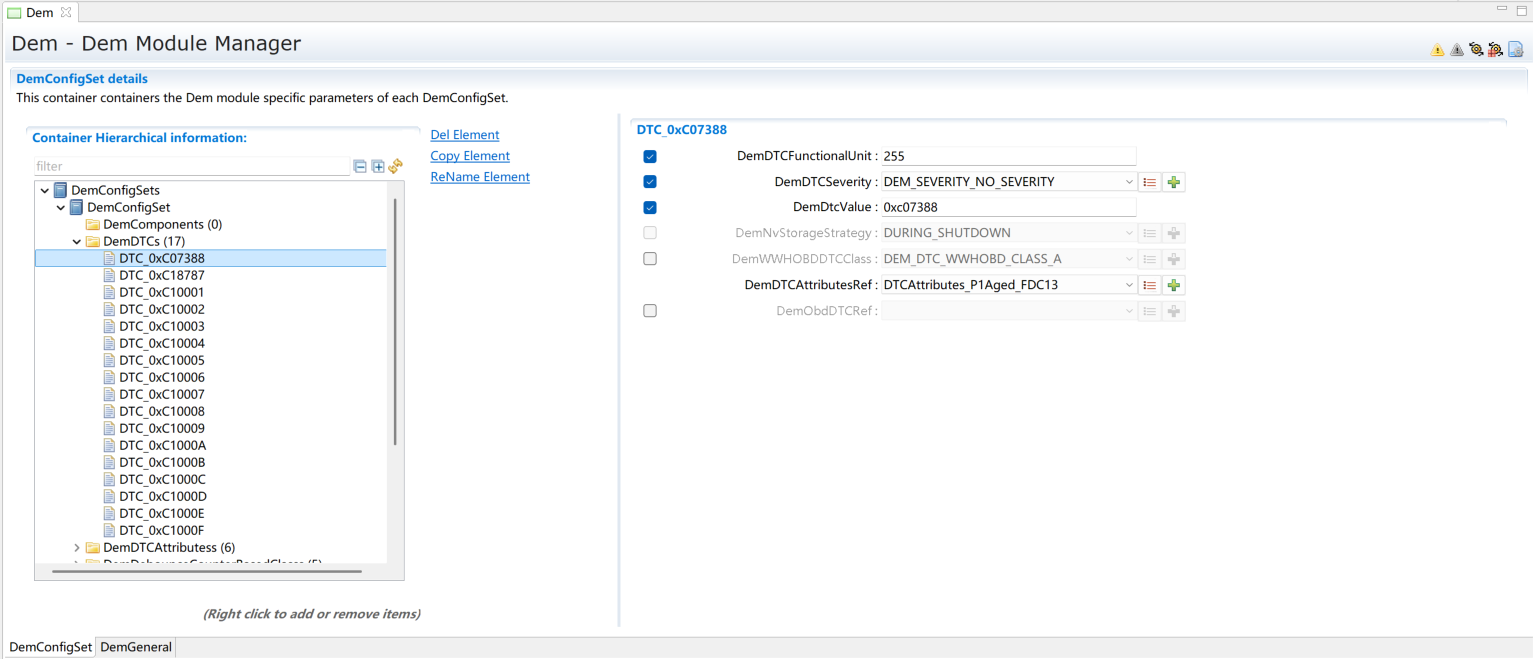Enable the DemObdDTCRef checkbox
1533x659 pixels.
[650, 311]
